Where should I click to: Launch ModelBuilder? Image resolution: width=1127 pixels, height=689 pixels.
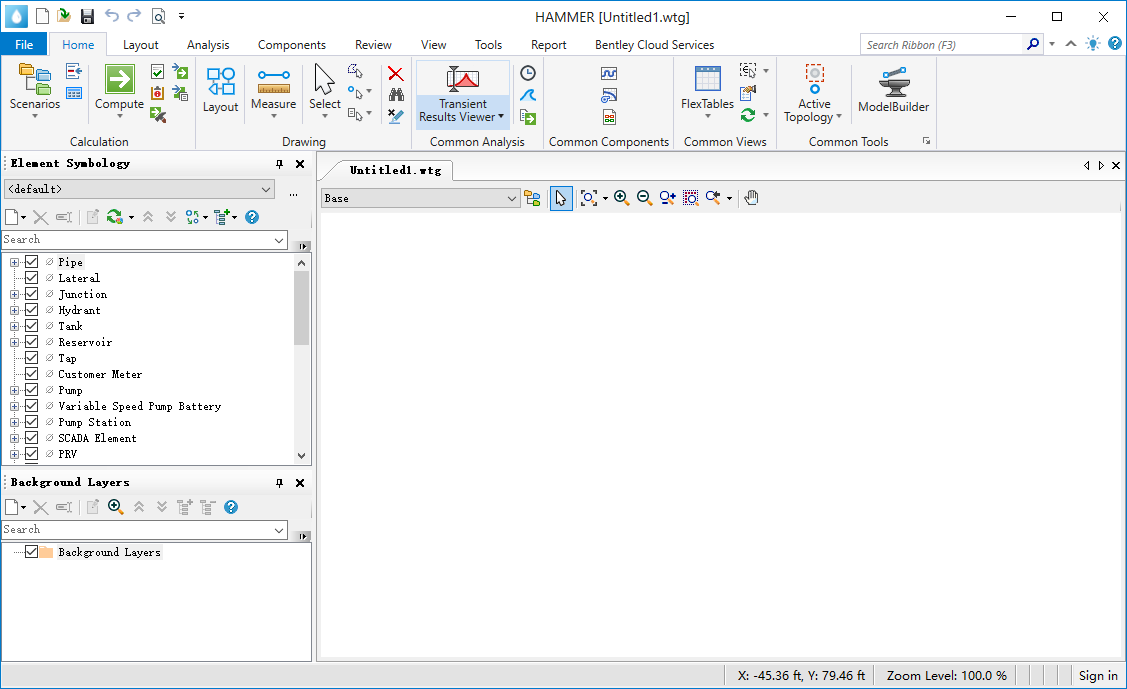[x=893, y=90]
